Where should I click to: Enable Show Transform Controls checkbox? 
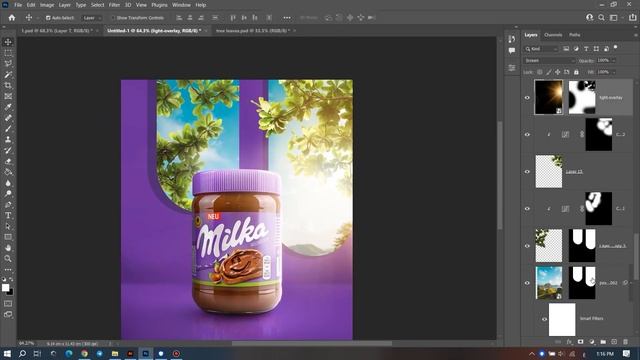(113, 18)
